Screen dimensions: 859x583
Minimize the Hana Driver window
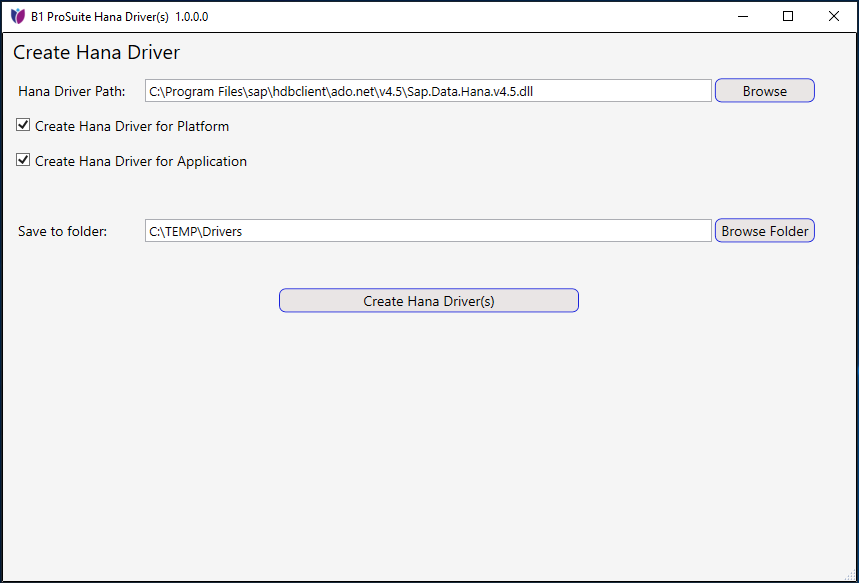tap(743, 16)
